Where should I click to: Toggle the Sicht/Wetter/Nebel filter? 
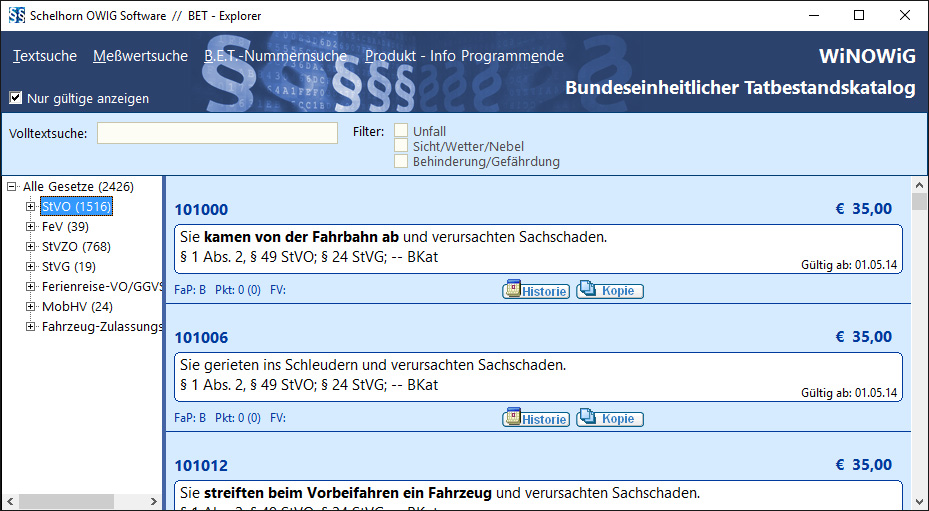click(x=401, y=146)
